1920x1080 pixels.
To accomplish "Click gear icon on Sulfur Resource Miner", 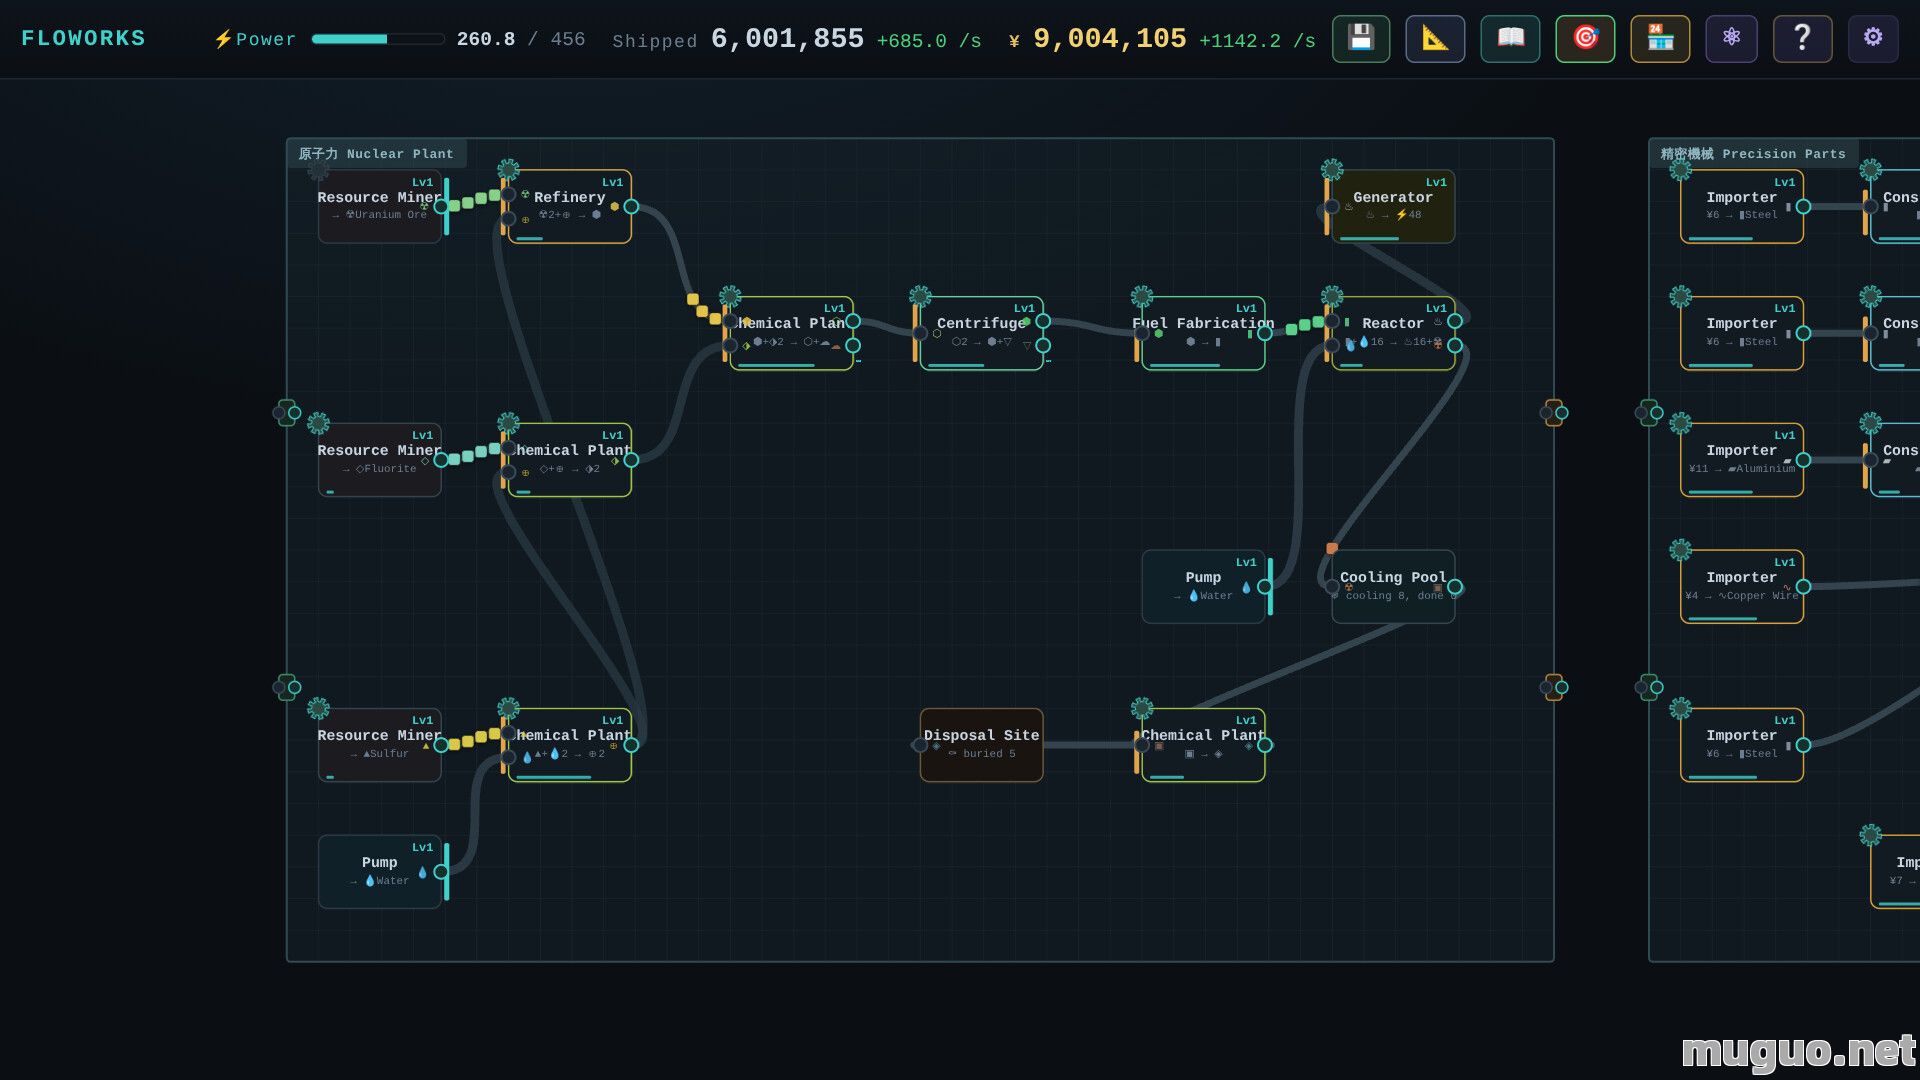I will coord(318,708).
